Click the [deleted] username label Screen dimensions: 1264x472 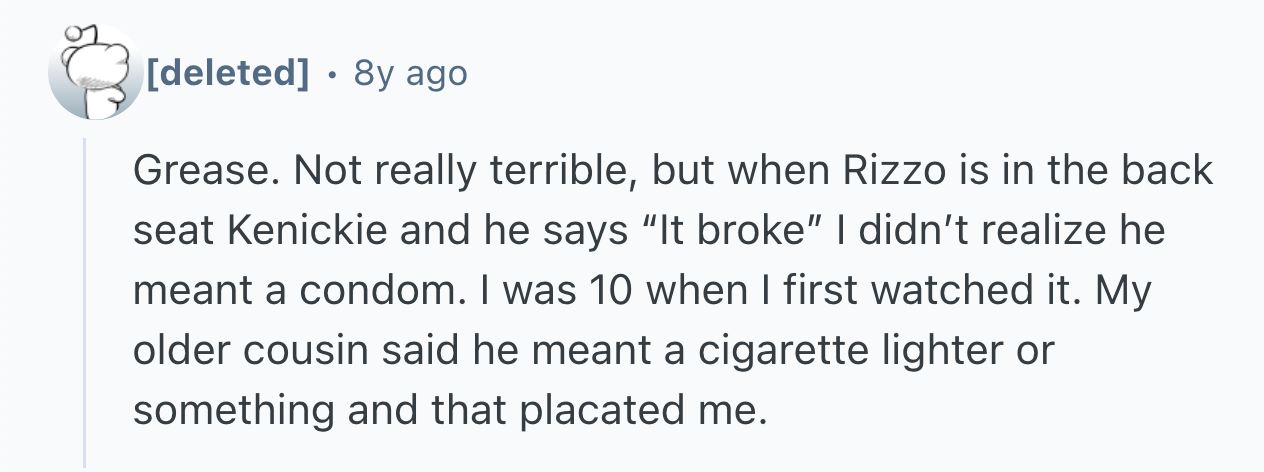coord(227,73)
